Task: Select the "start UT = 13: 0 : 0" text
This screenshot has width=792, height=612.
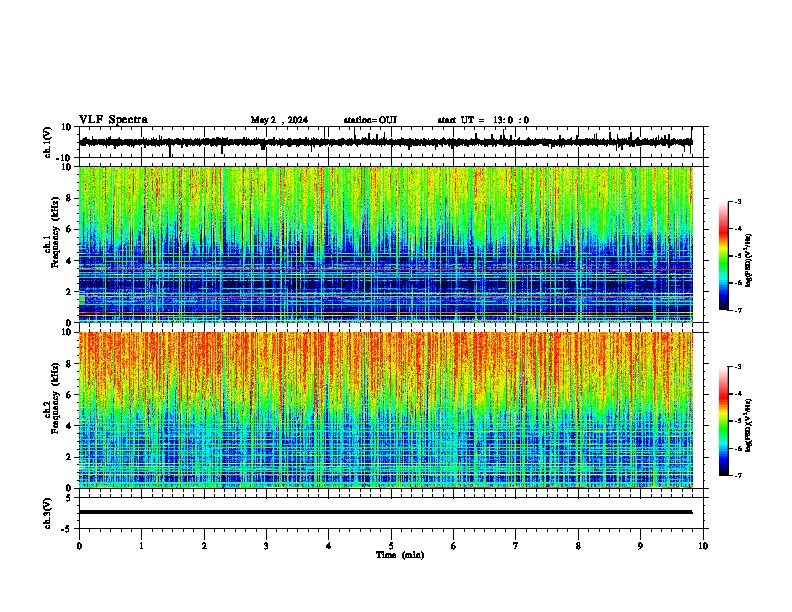Action: (483, 120)
